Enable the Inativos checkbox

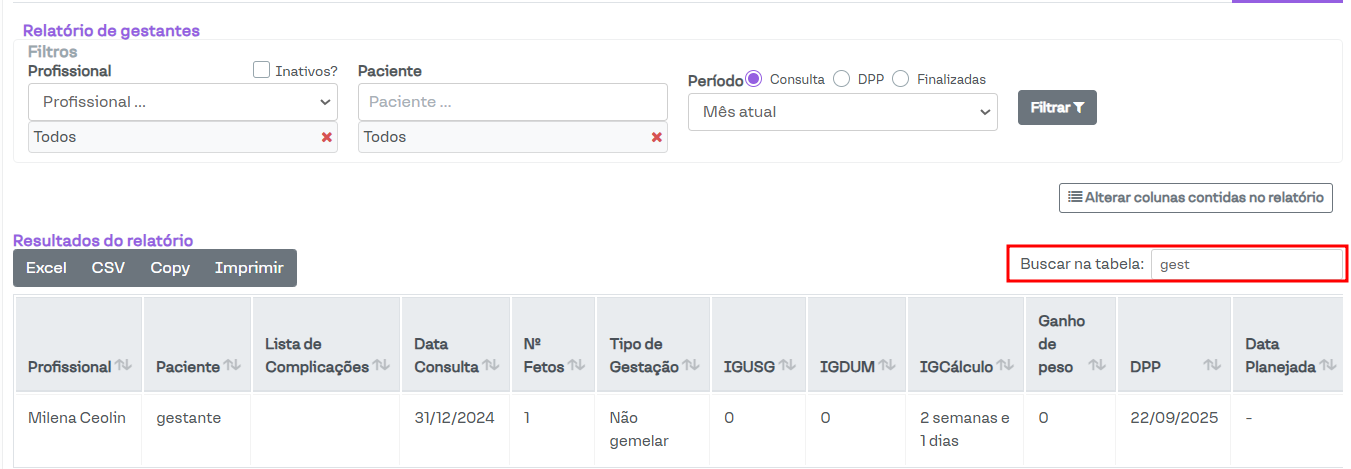262,70
